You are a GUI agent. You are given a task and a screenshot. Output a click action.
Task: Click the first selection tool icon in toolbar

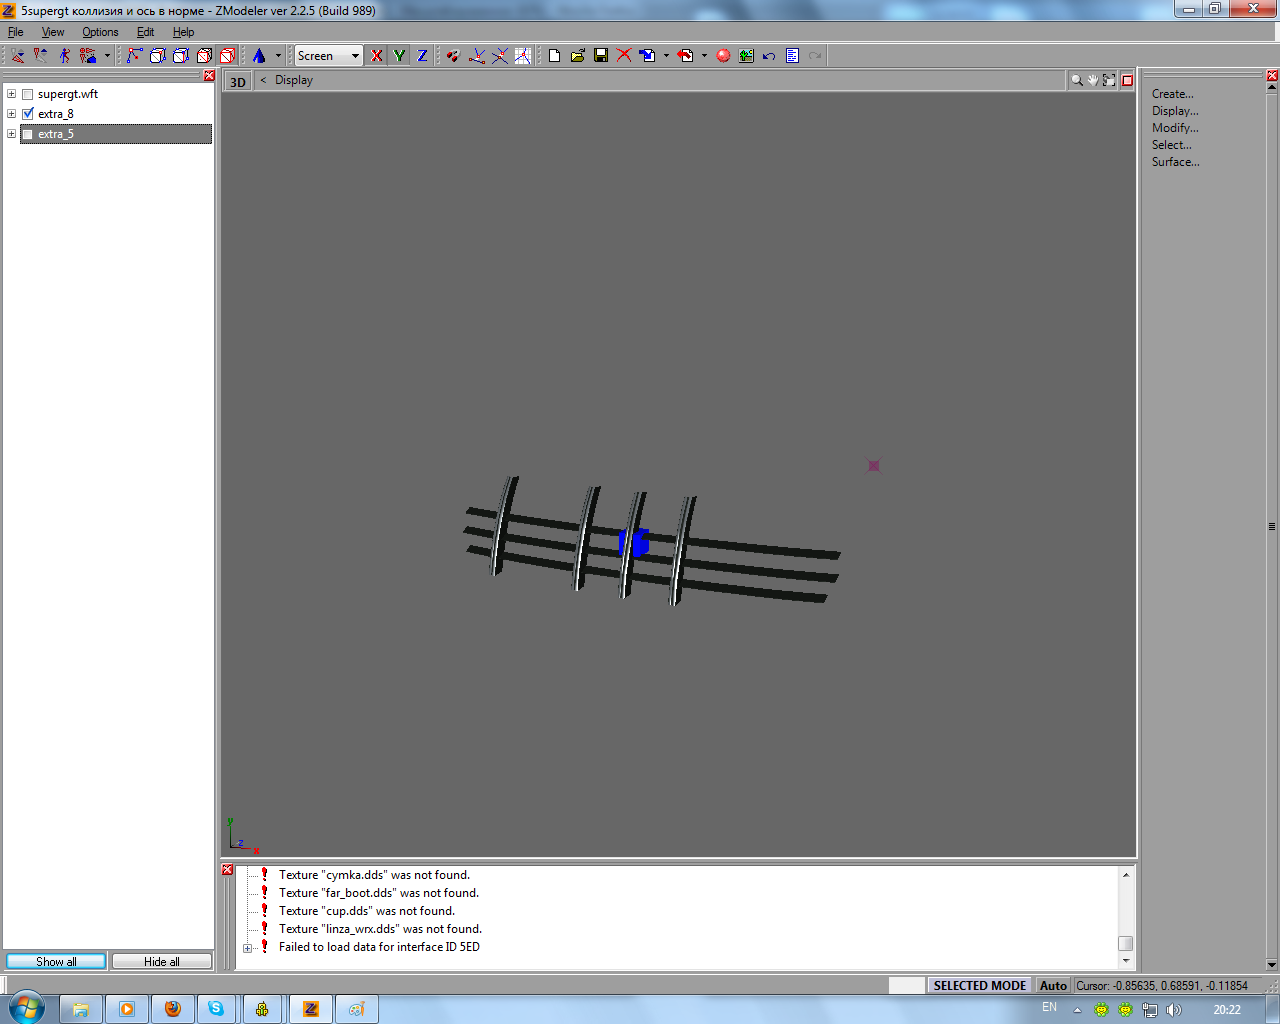18,56
